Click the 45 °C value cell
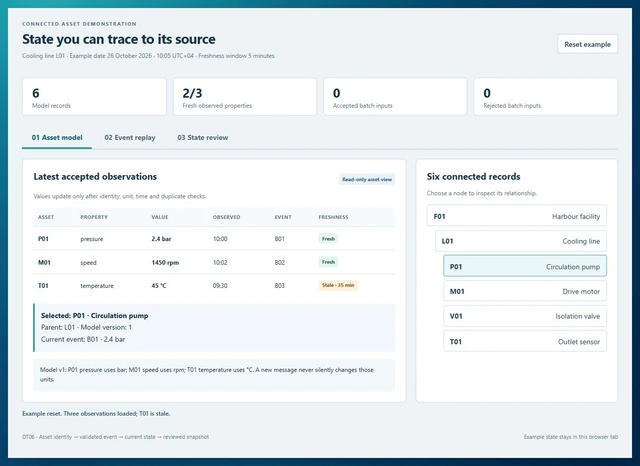The width and height of the screenshot is (640, 466). pyautogui.click(x=159, y=286)
